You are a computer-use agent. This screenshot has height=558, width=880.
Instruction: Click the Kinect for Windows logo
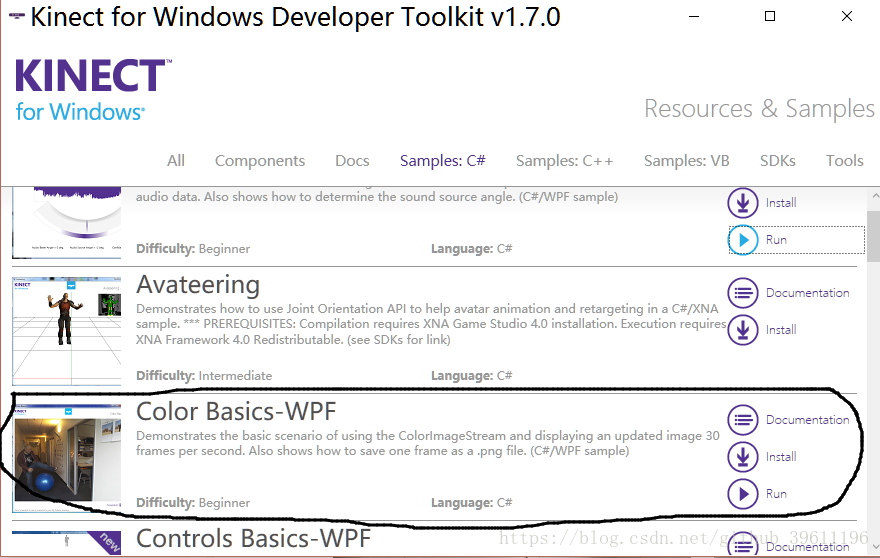click(93, 90)
